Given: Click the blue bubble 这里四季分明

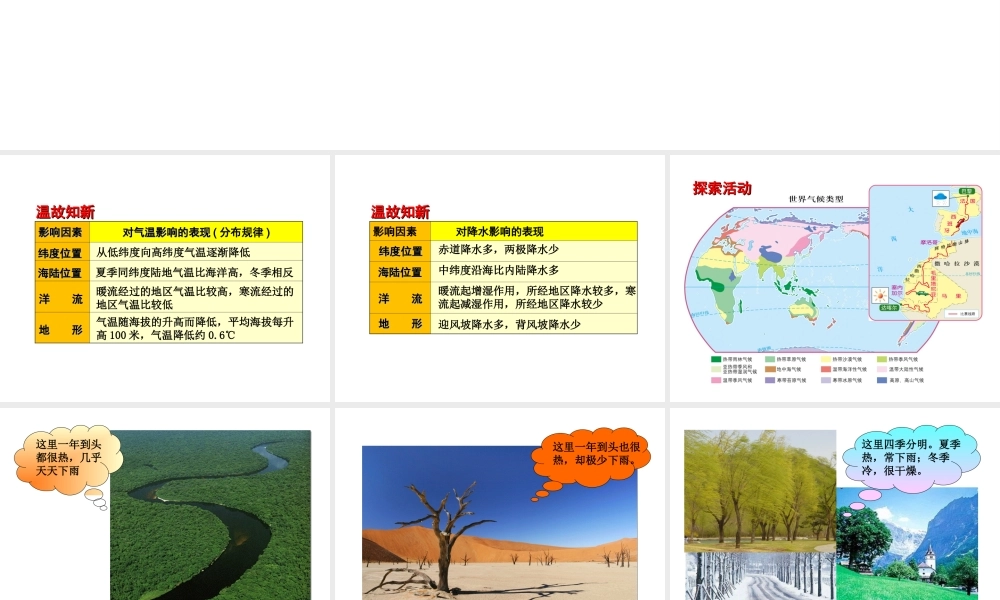Looking at the screenshot, I should pyautogui.click(x=911, y=457).
